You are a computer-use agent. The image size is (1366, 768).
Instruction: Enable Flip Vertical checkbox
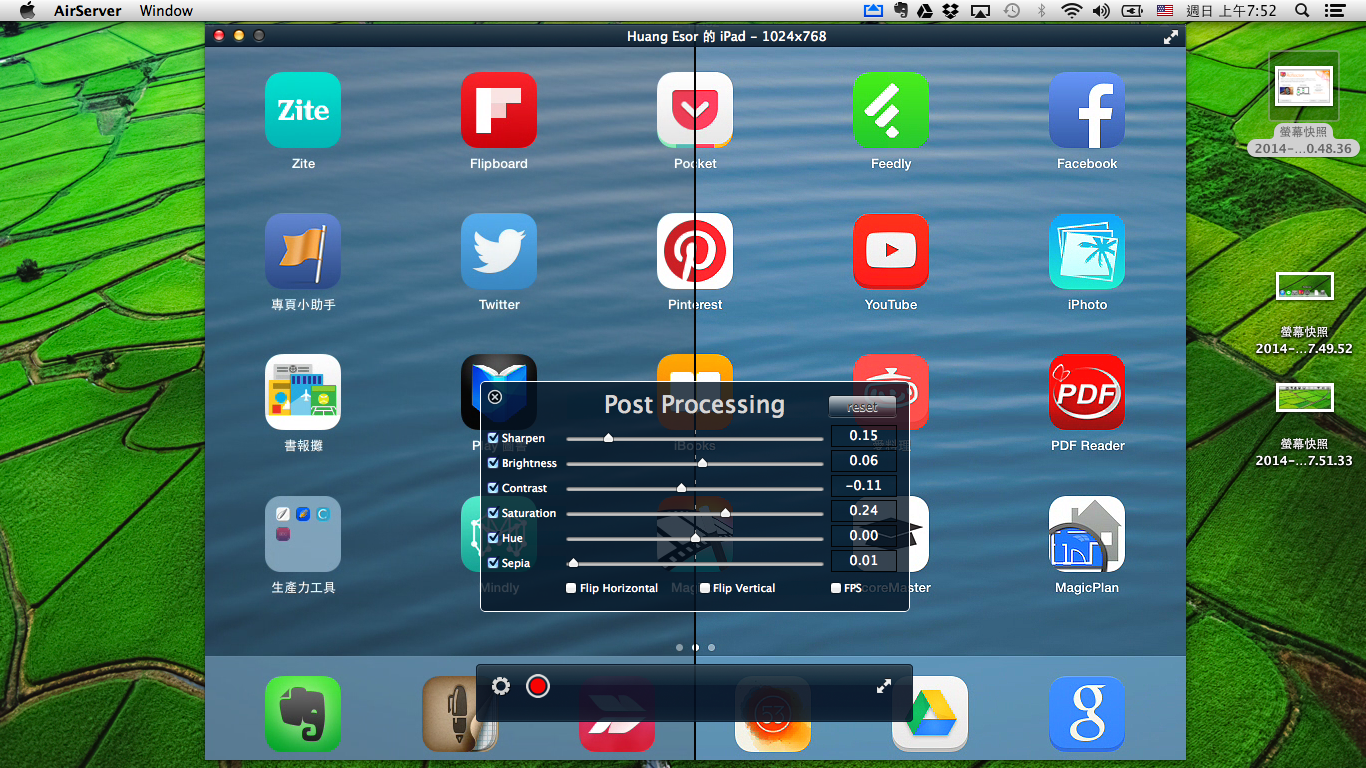click(705, 588)
